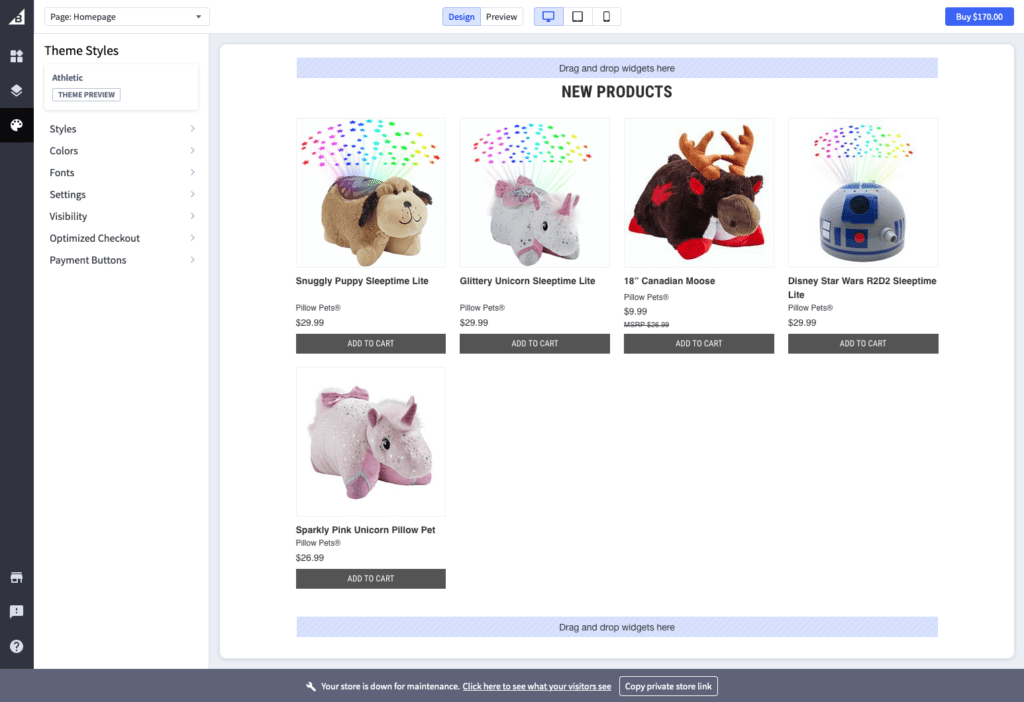Click the $29.99 Glittery Unicorn price
1024x702 pixels.
[x=473, y=323]
